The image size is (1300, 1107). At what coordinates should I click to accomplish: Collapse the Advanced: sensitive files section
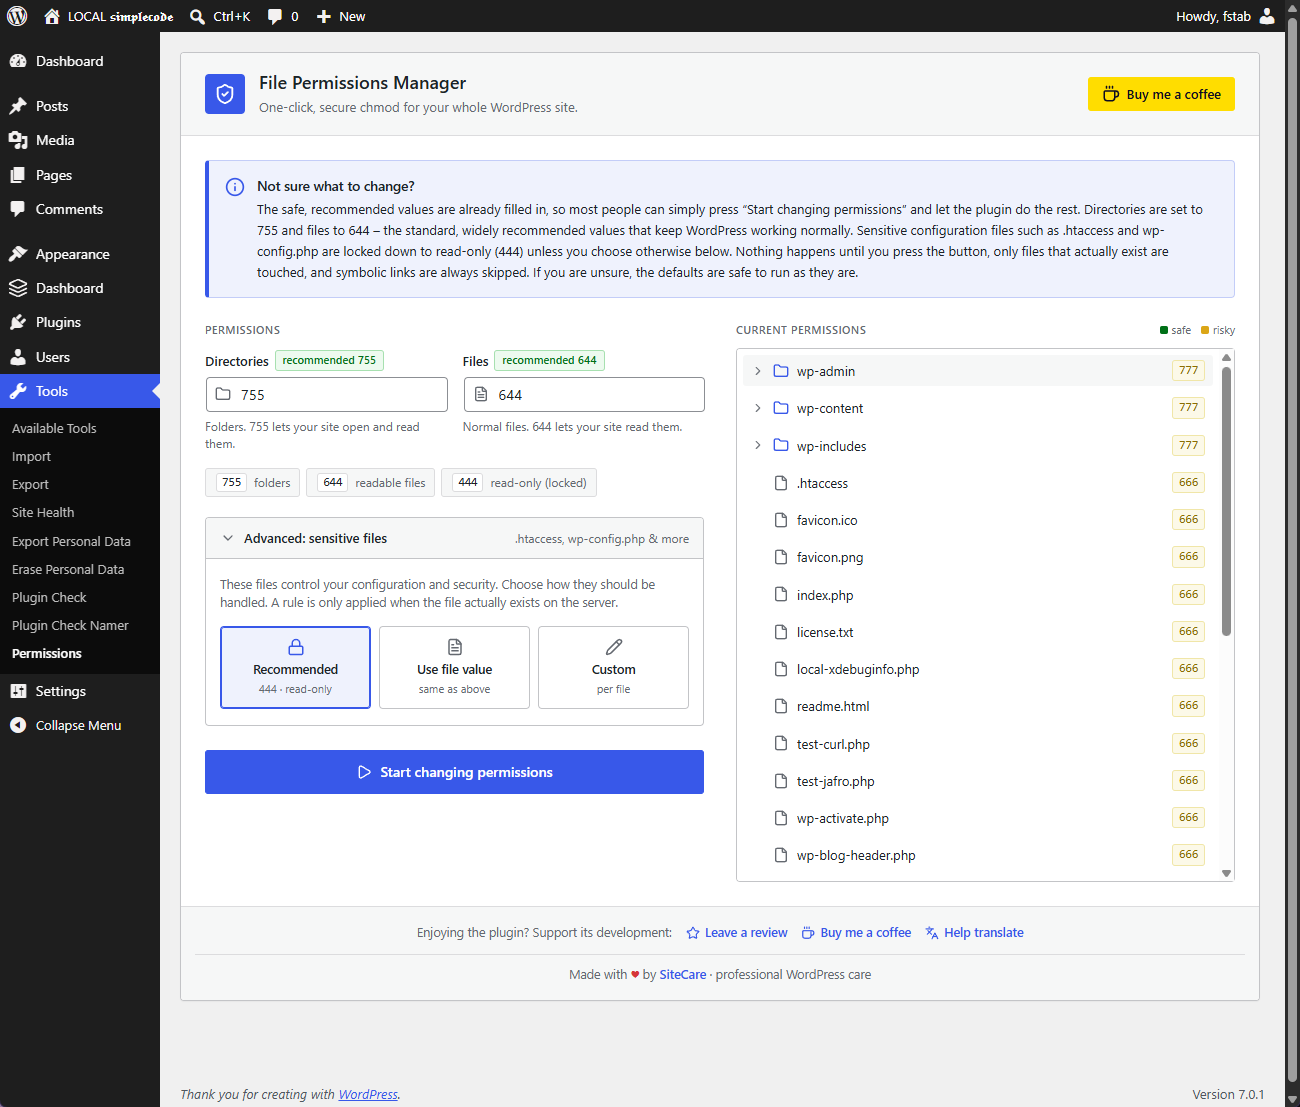[x=454, y=538]
